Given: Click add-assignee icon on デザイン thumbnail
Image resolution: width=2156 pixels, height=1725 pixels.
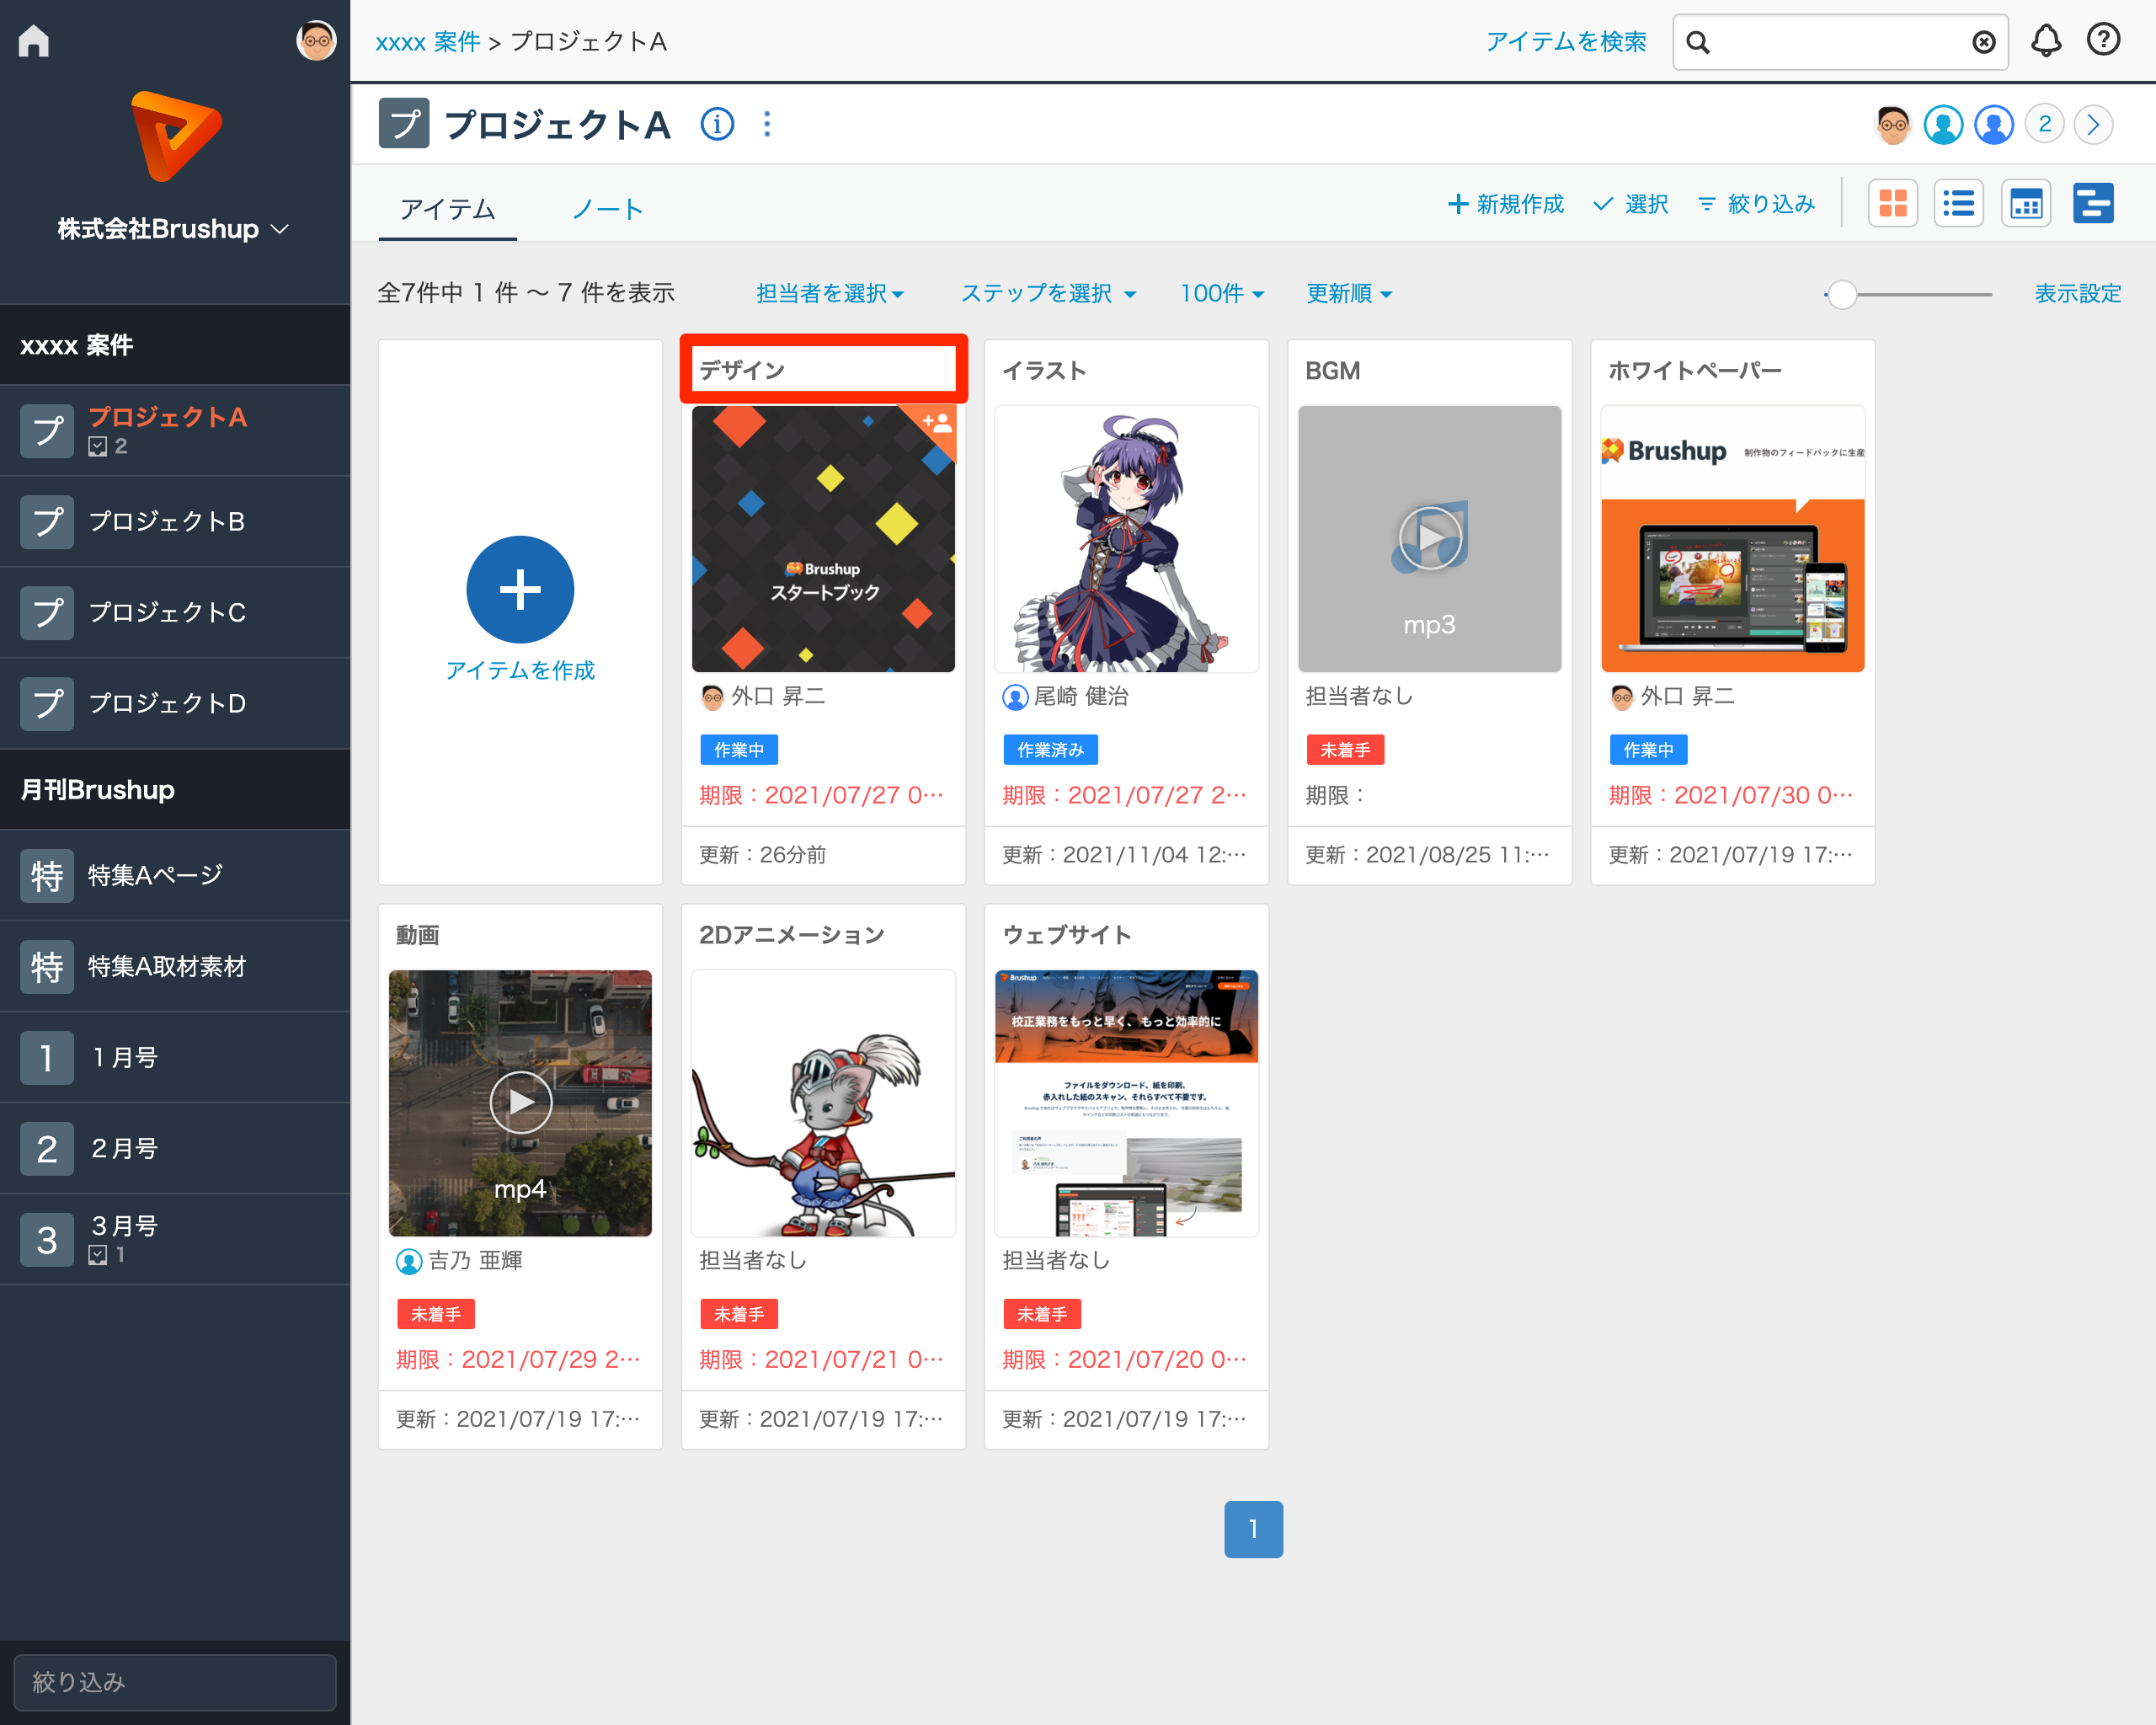Looking at the screenshot, I should coord(937,423).
